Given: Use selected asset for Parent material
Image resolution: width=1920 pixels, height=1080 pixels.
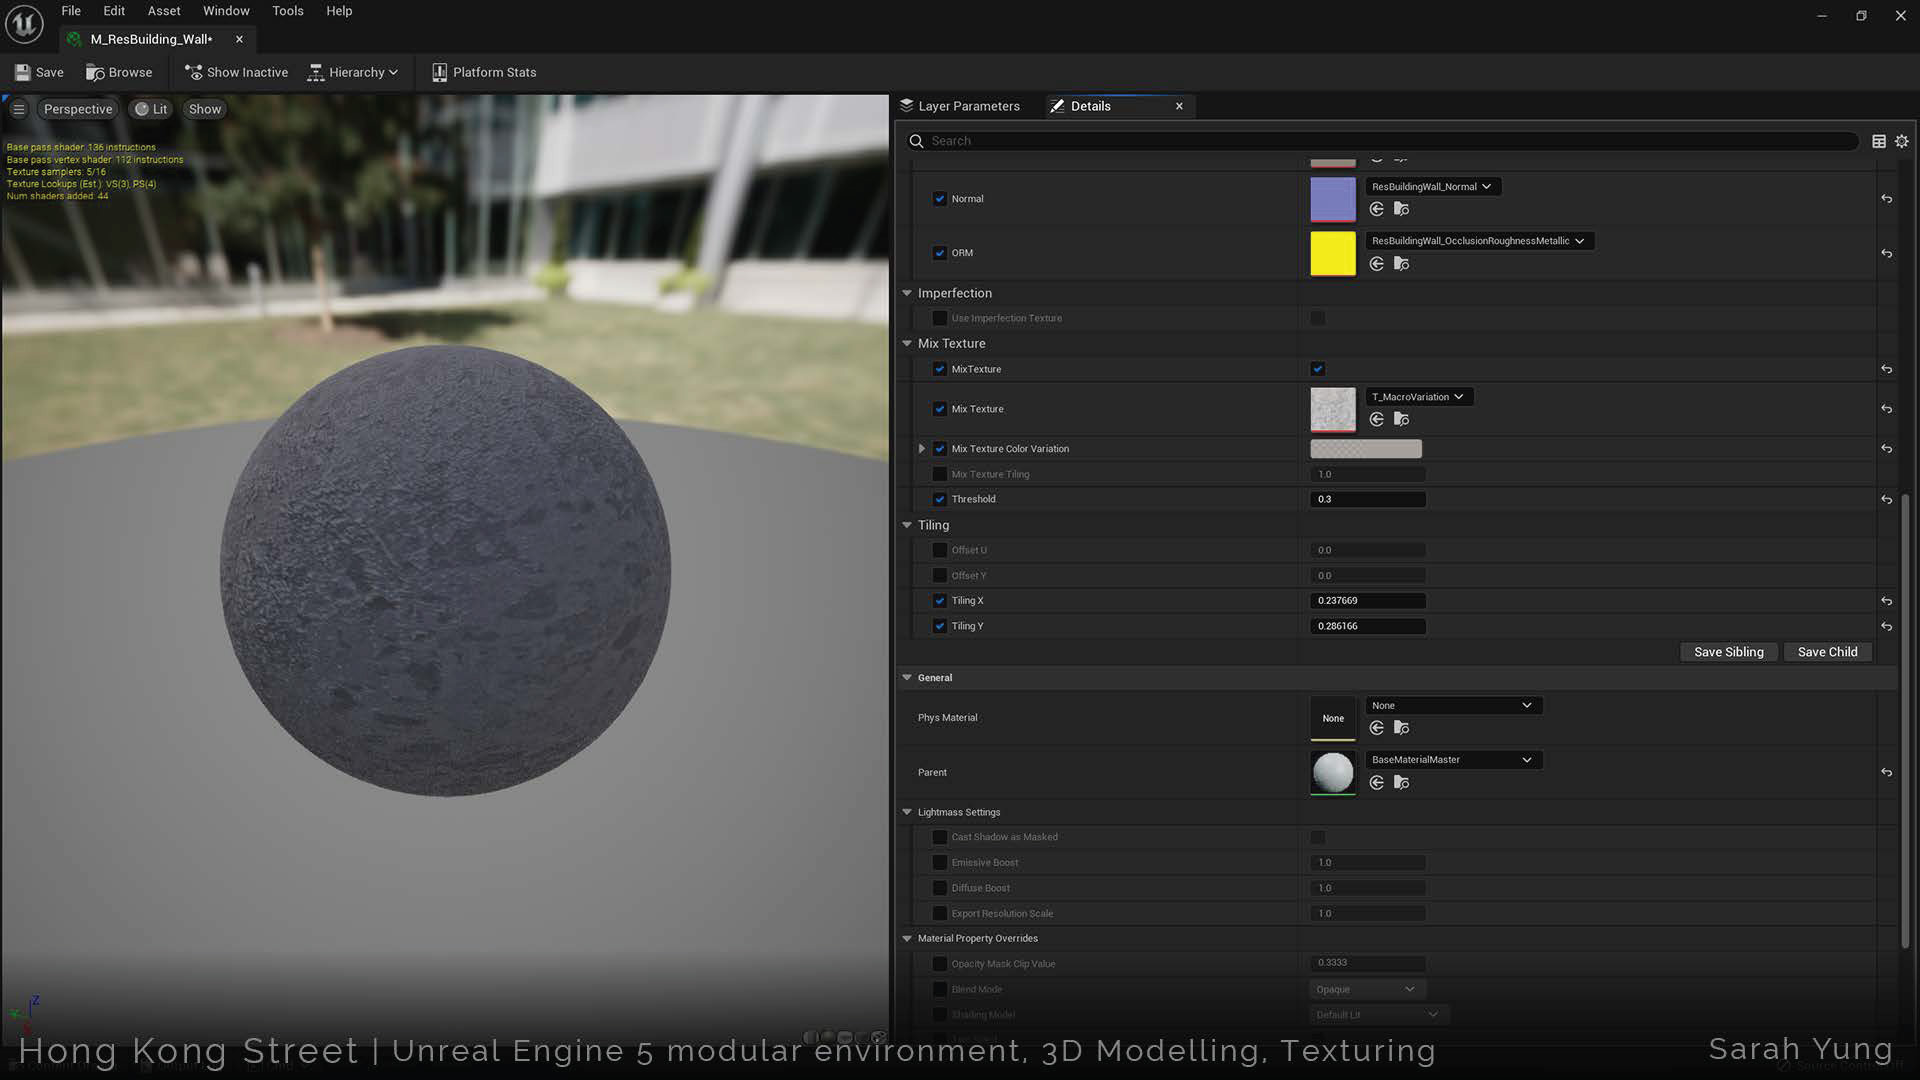Looking at the screenshot, I should 1377,783.
